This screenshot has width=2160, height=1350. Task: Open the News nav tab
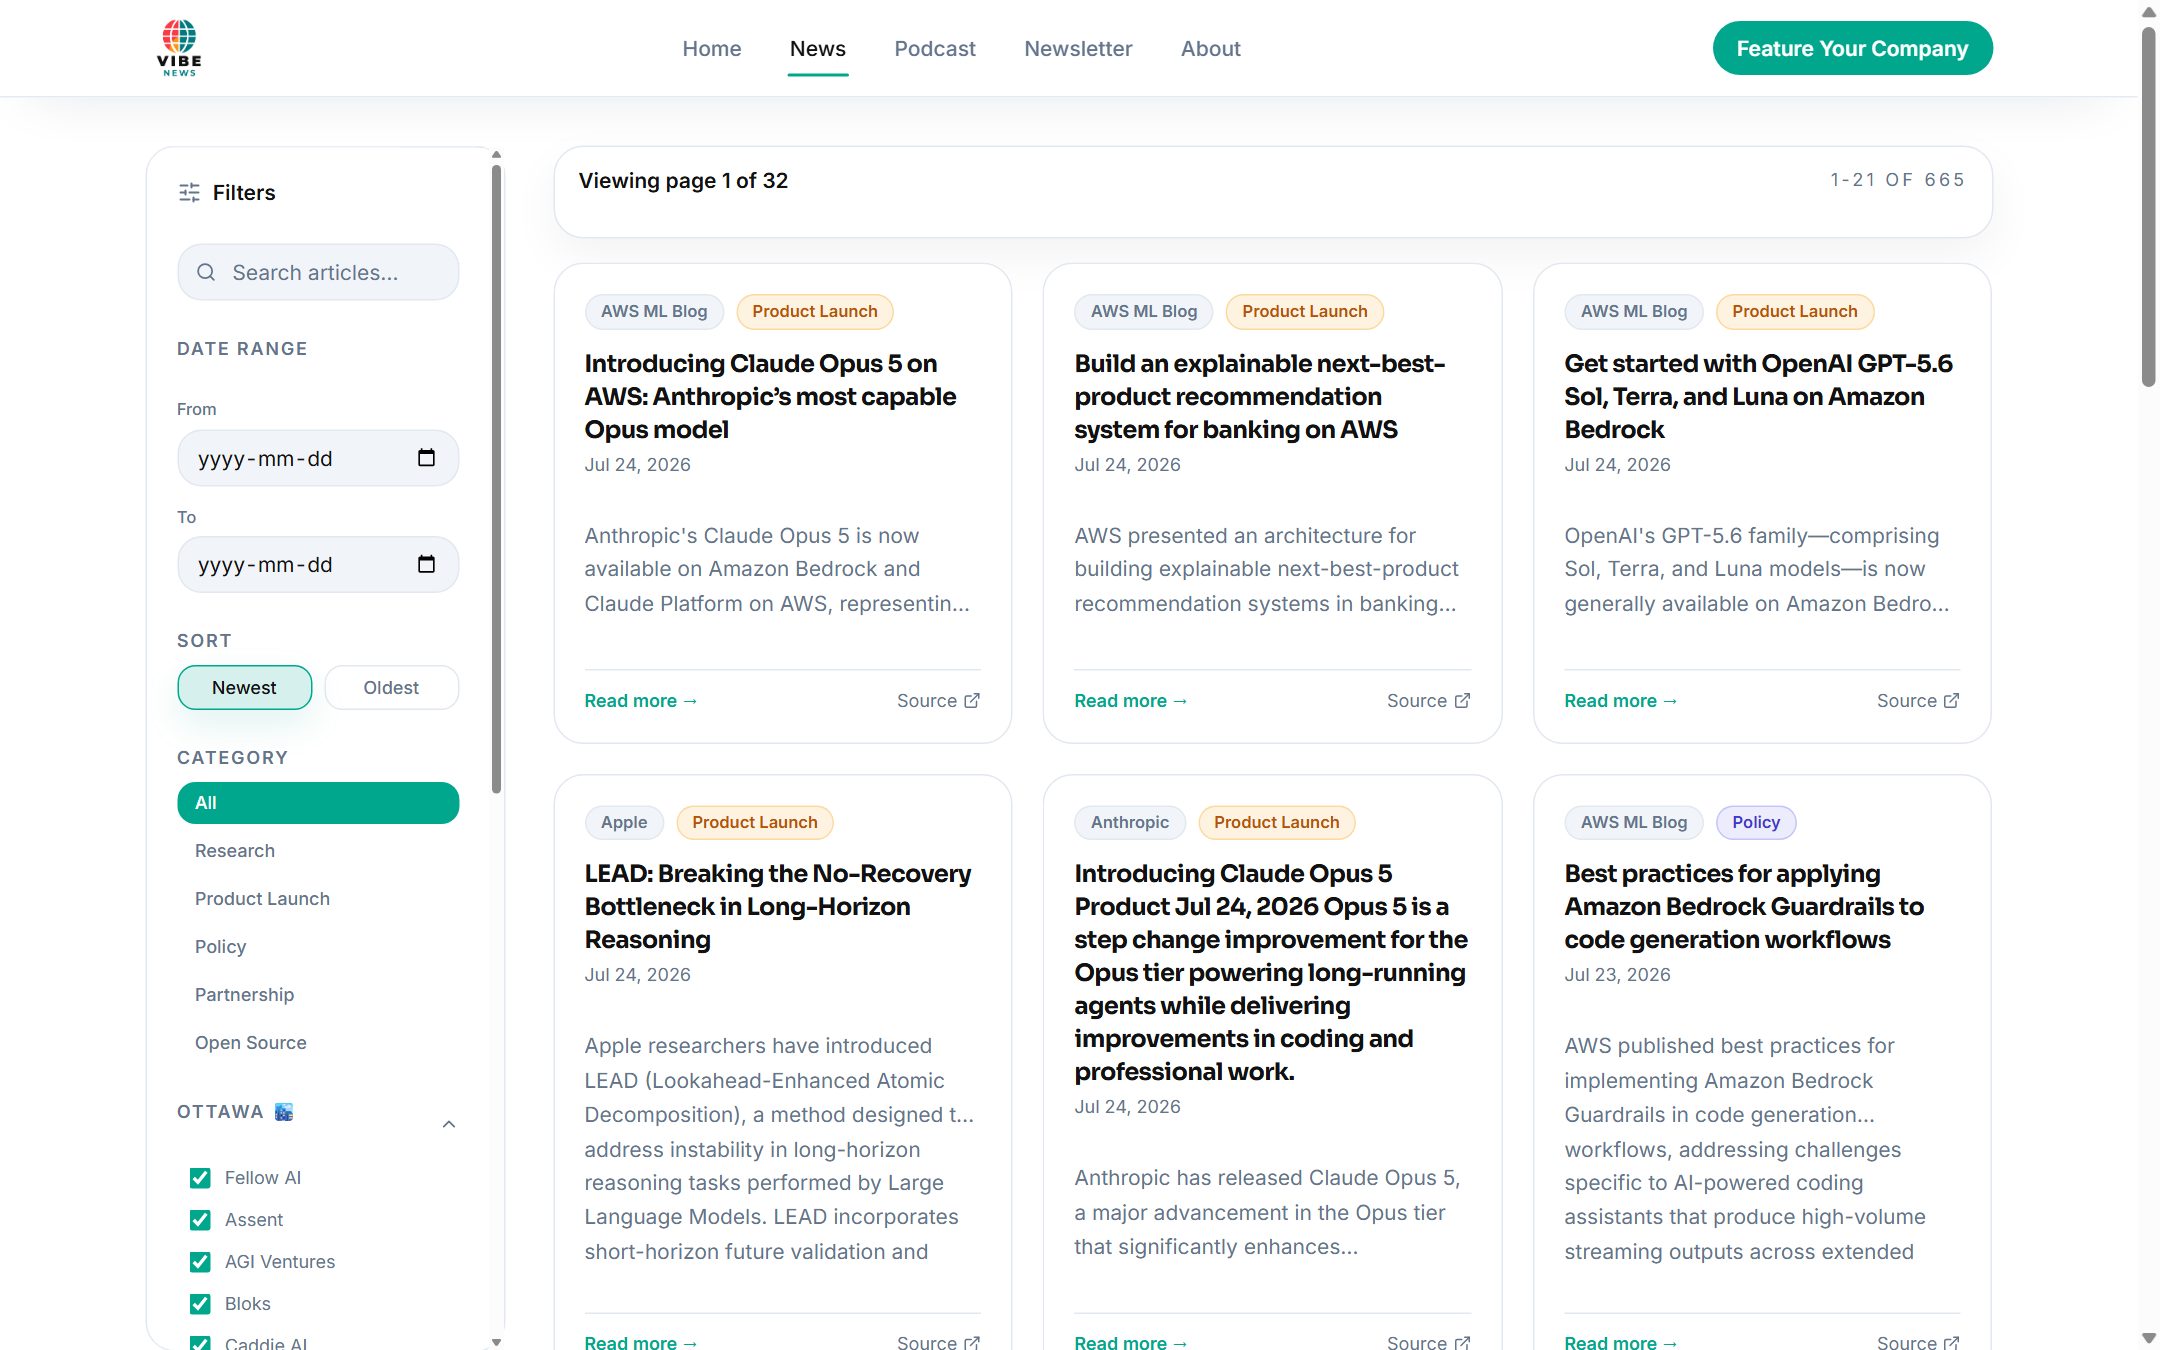click(x=818, y=48)
